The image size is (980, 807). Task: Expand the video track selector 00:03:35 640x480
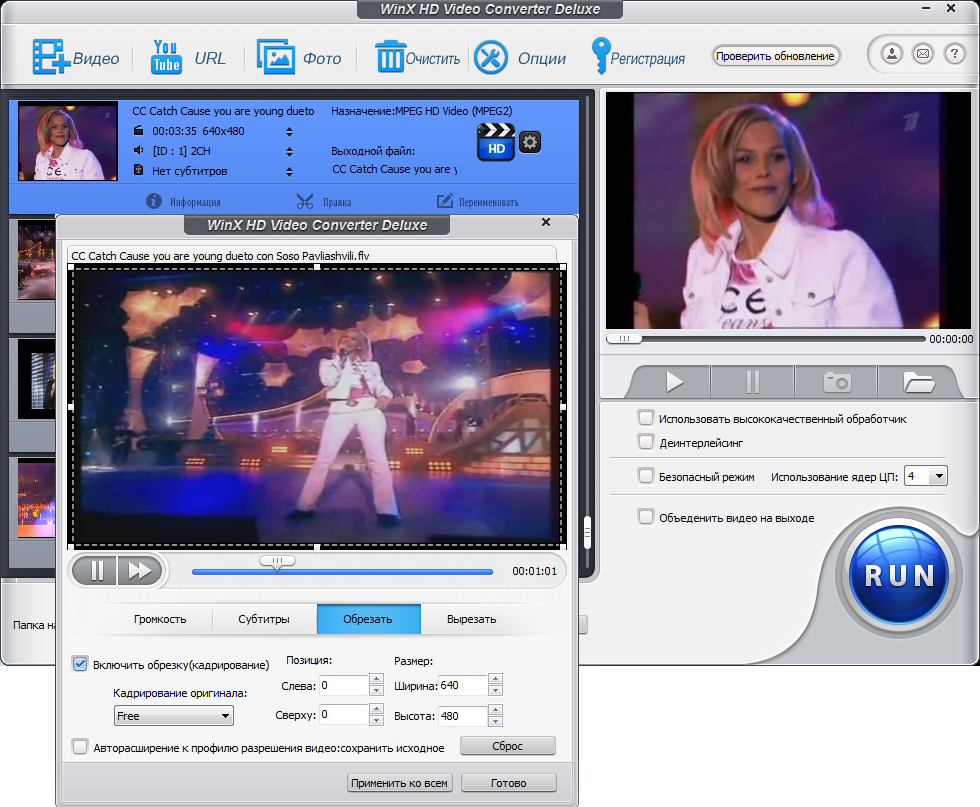click(289, 132)
